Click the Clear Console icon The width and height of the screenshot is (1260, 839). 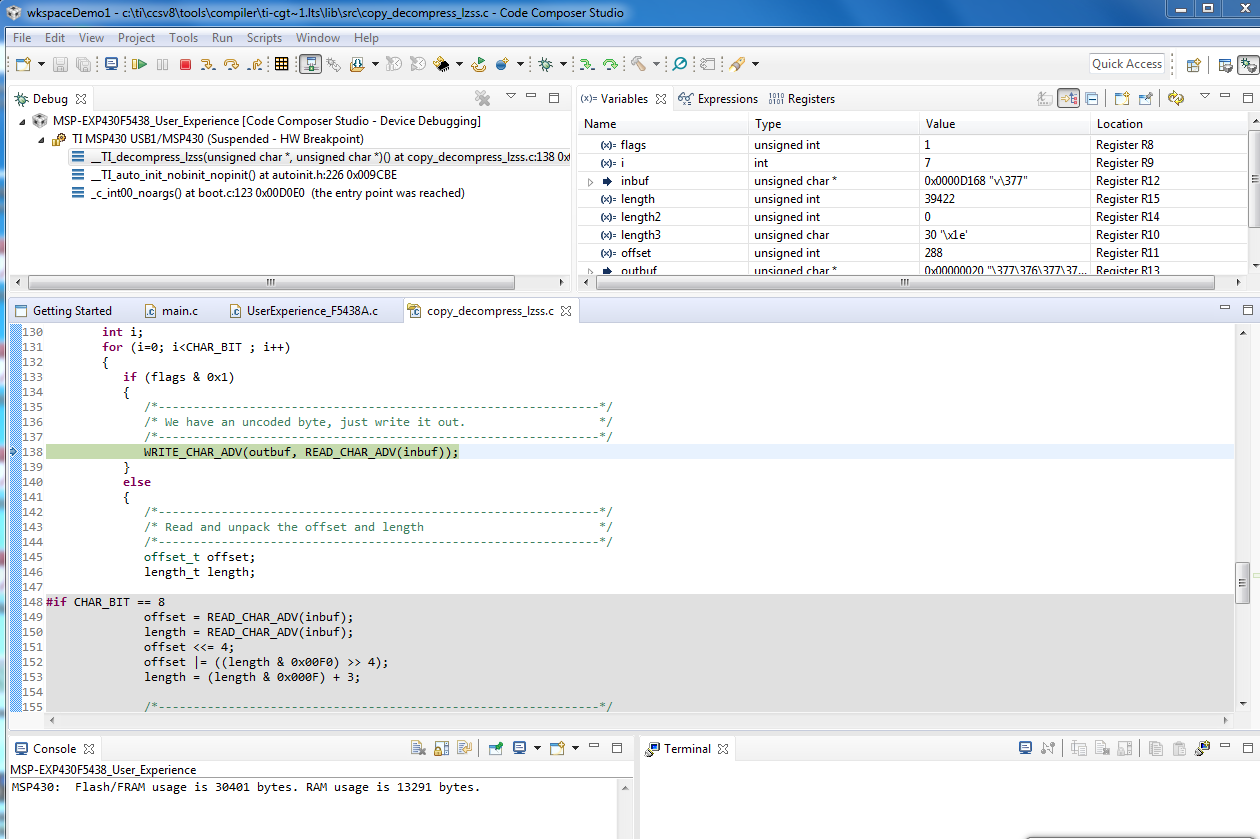click(419, 748)
